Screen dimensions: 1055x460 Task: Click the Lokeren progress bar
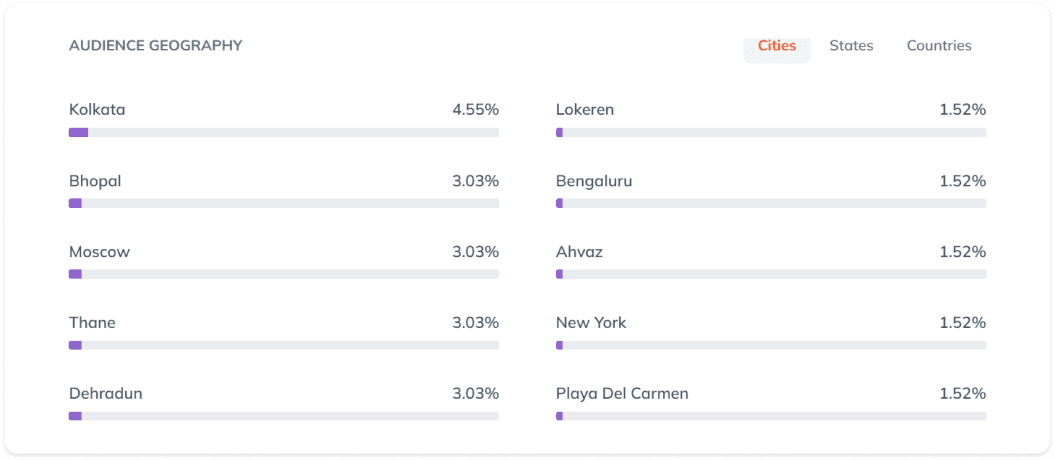[x=771, y=132]
